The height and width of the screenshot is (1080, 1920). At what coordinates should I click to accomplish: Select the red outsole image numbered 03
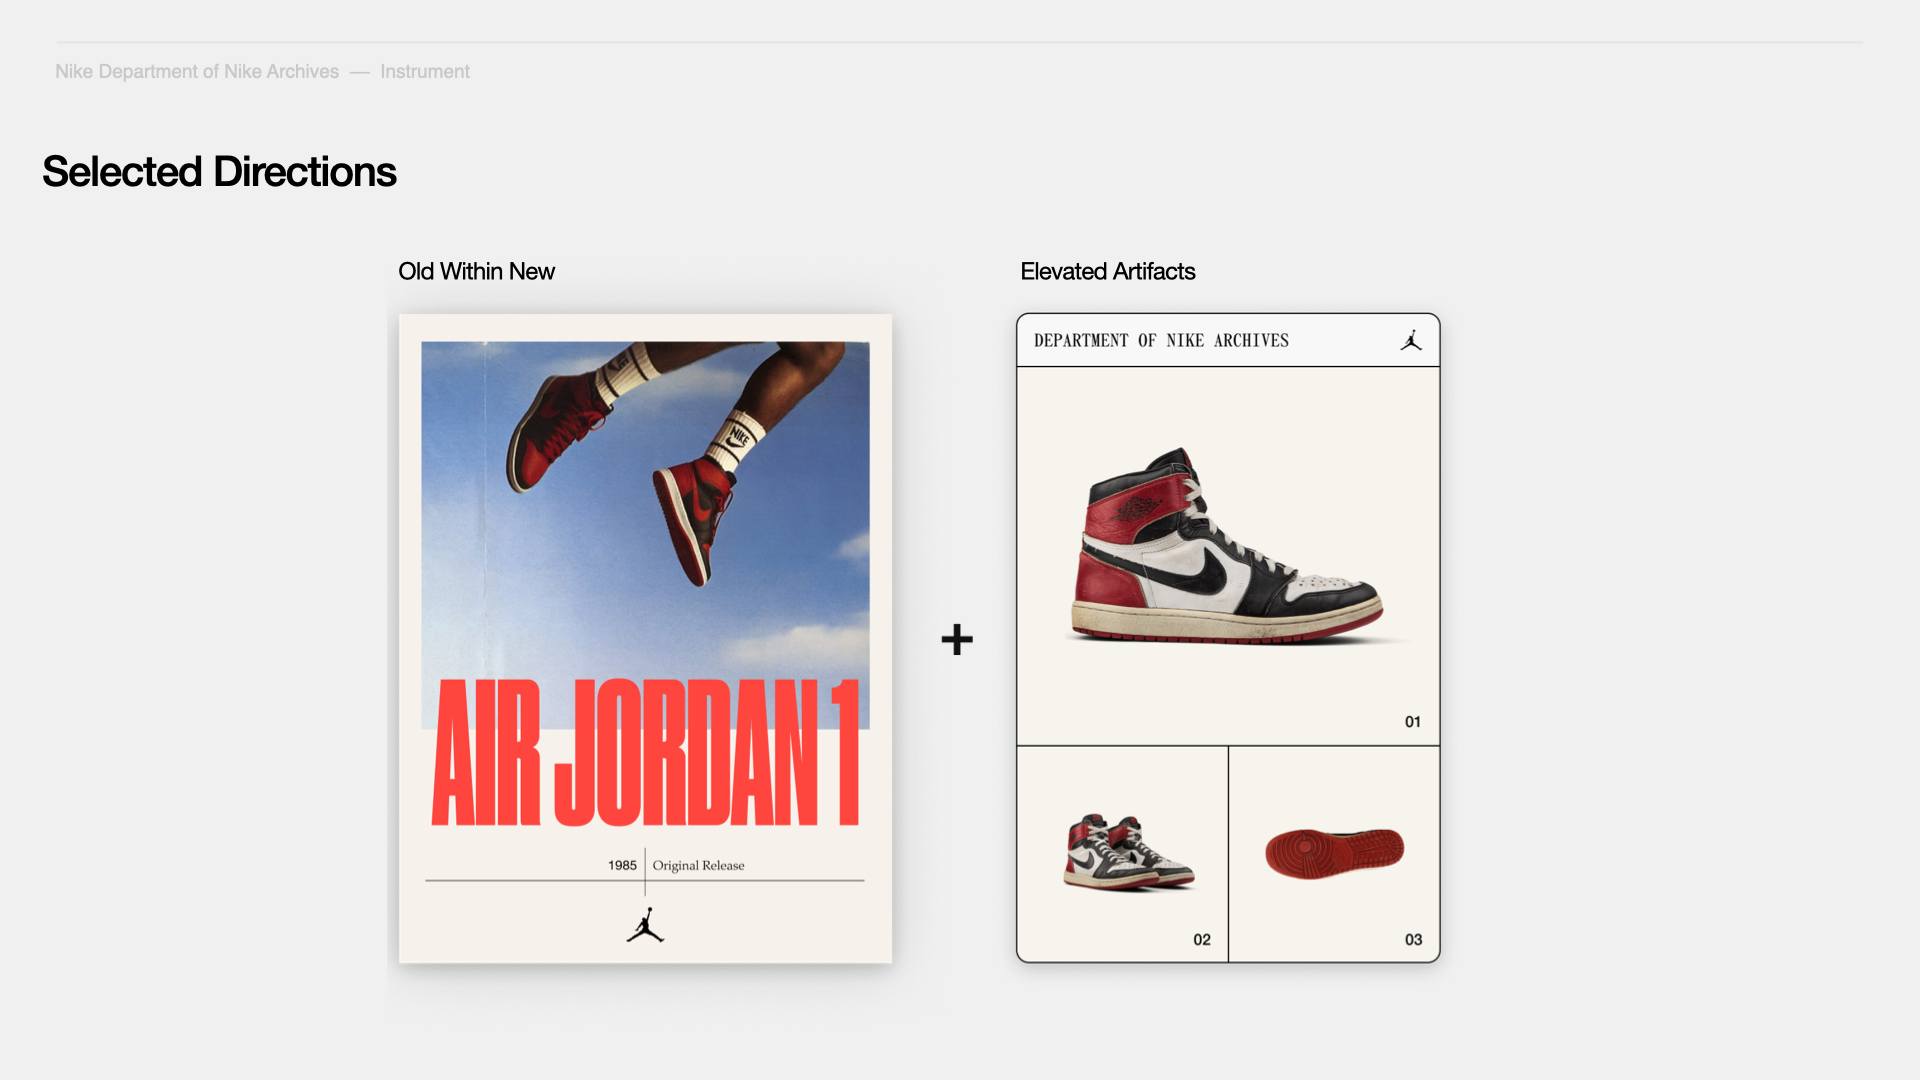pyautogui.click(x=1334, y=852)
